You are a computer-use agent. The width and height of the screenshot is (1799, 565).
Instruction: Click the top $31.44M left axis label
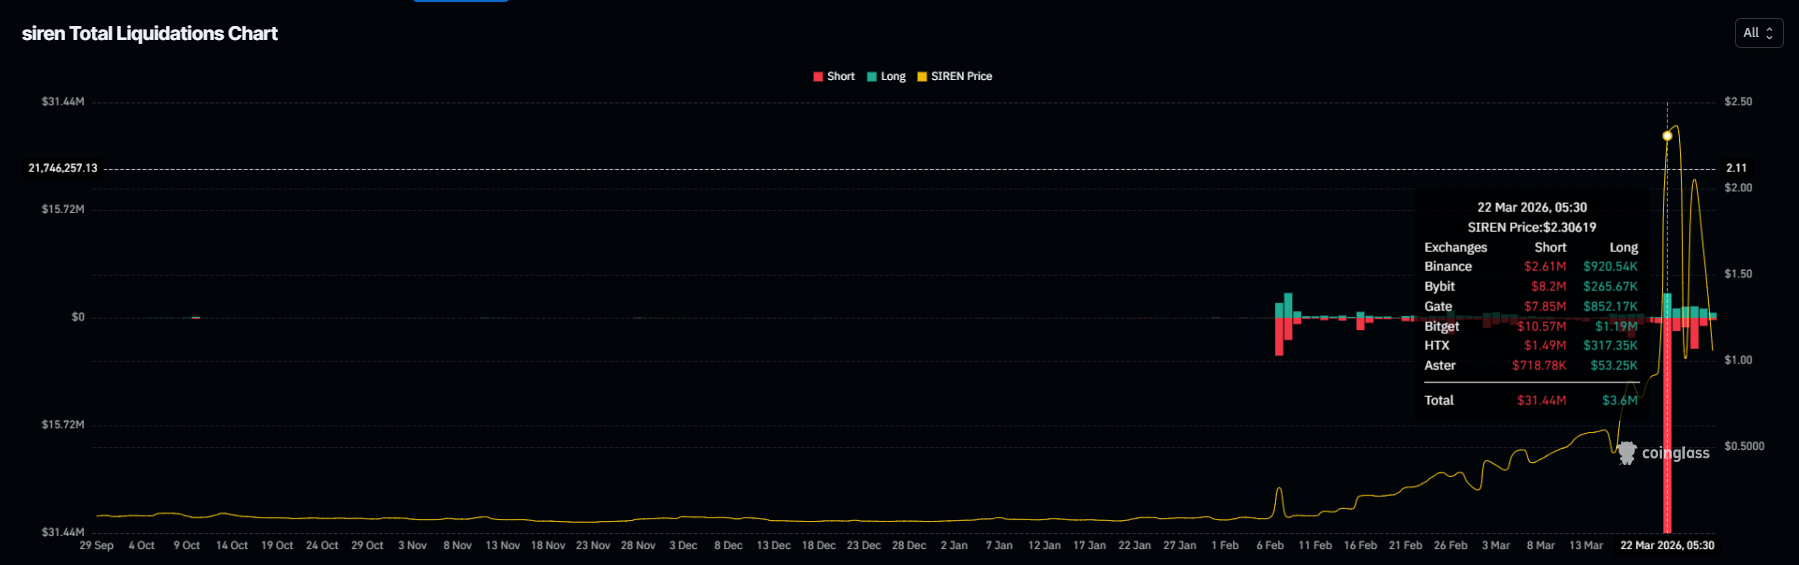pos(63,102)
